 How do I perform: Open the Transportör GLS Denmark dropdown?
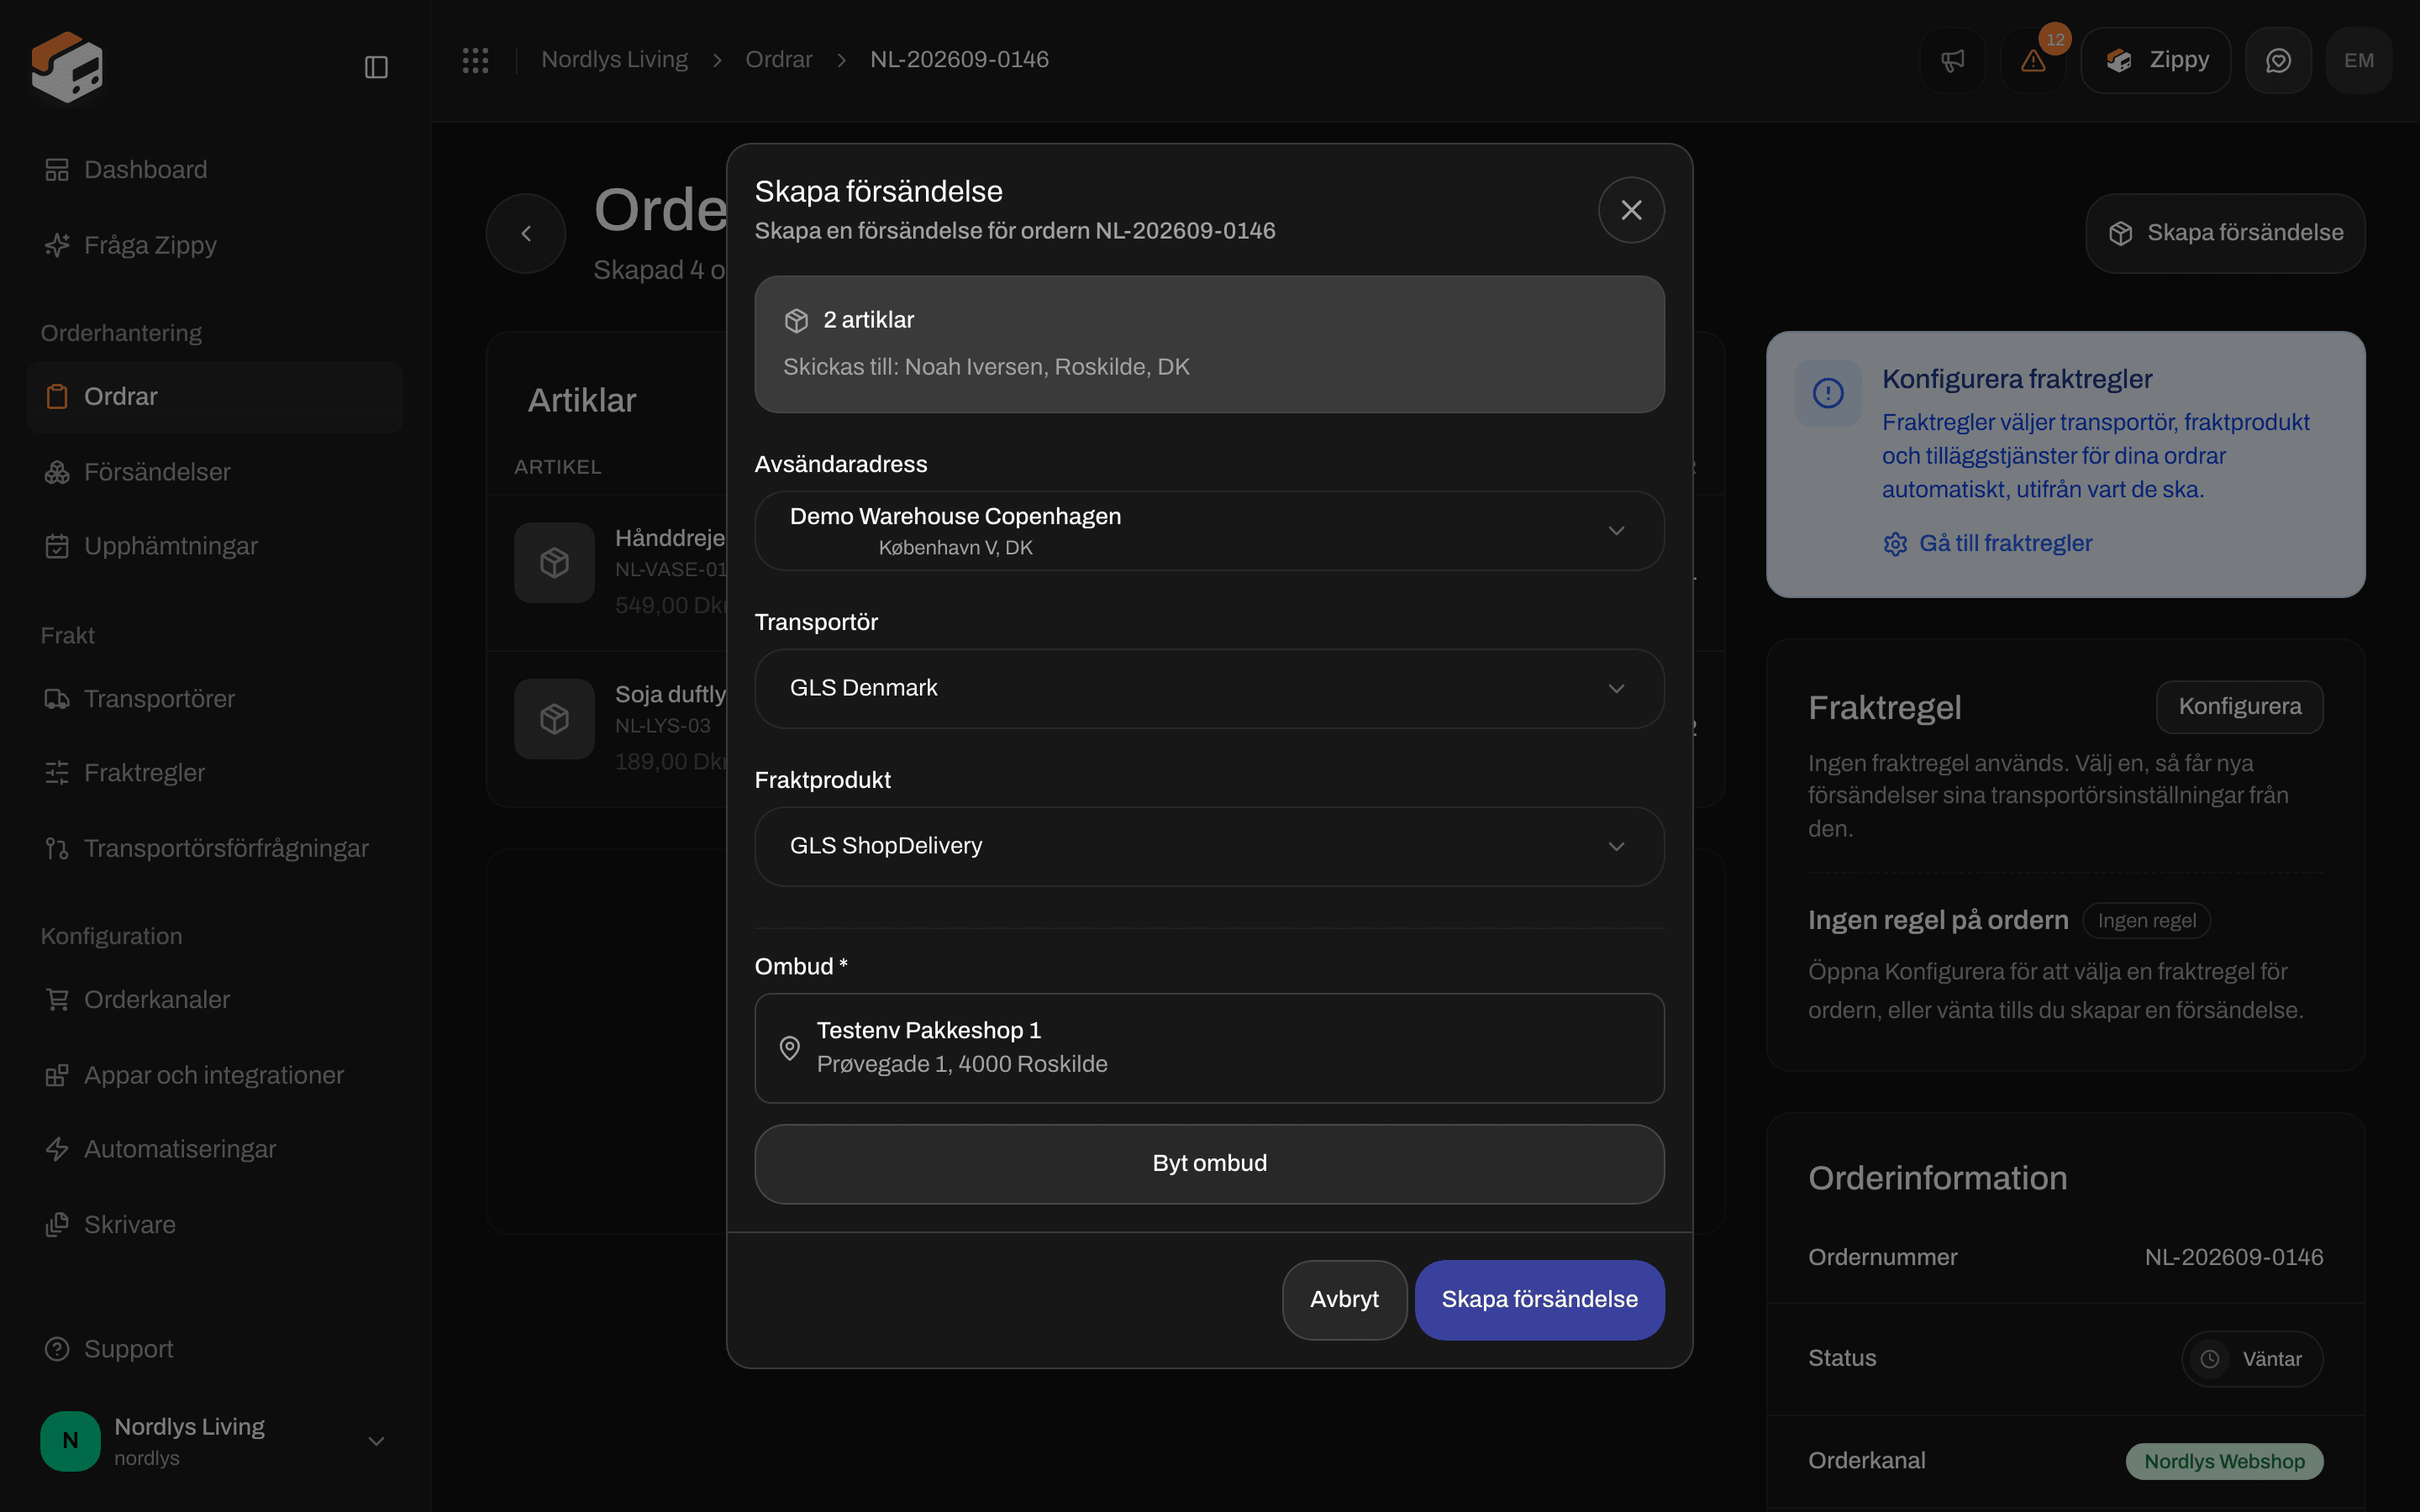(x=1209, y=688)
